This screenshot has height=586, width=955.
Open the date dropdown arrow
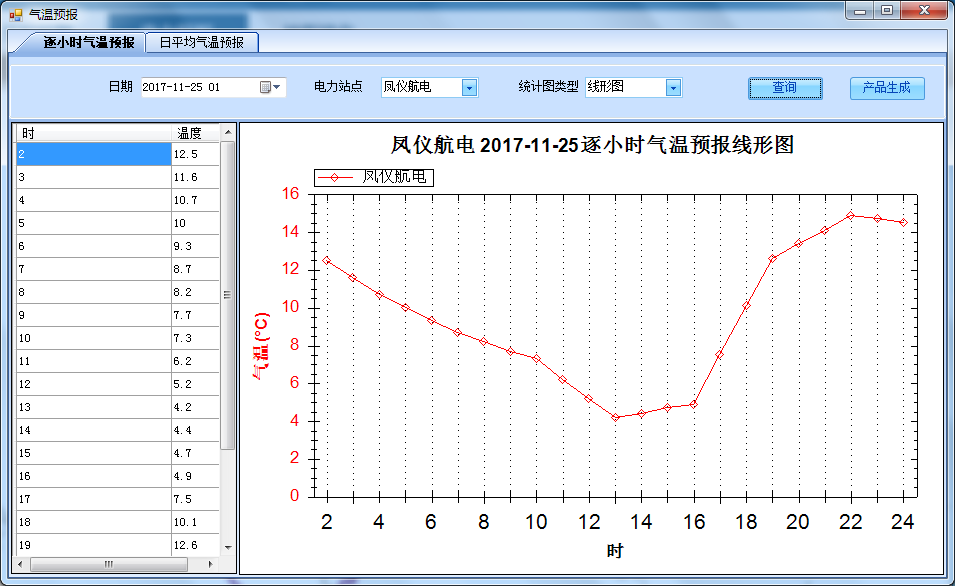[x=277, y=87]
